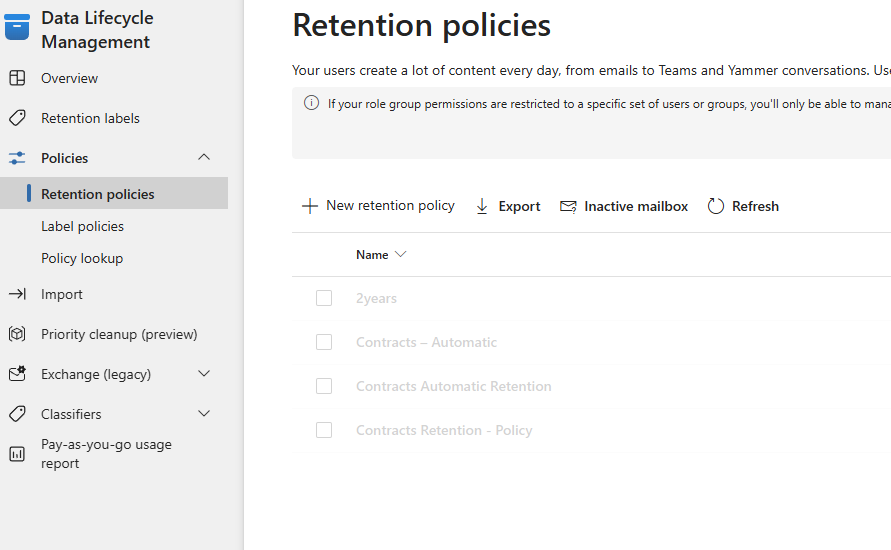Go to Policy lookup page
This screenshot has height=550, width=891.
[x=82, y=258]
